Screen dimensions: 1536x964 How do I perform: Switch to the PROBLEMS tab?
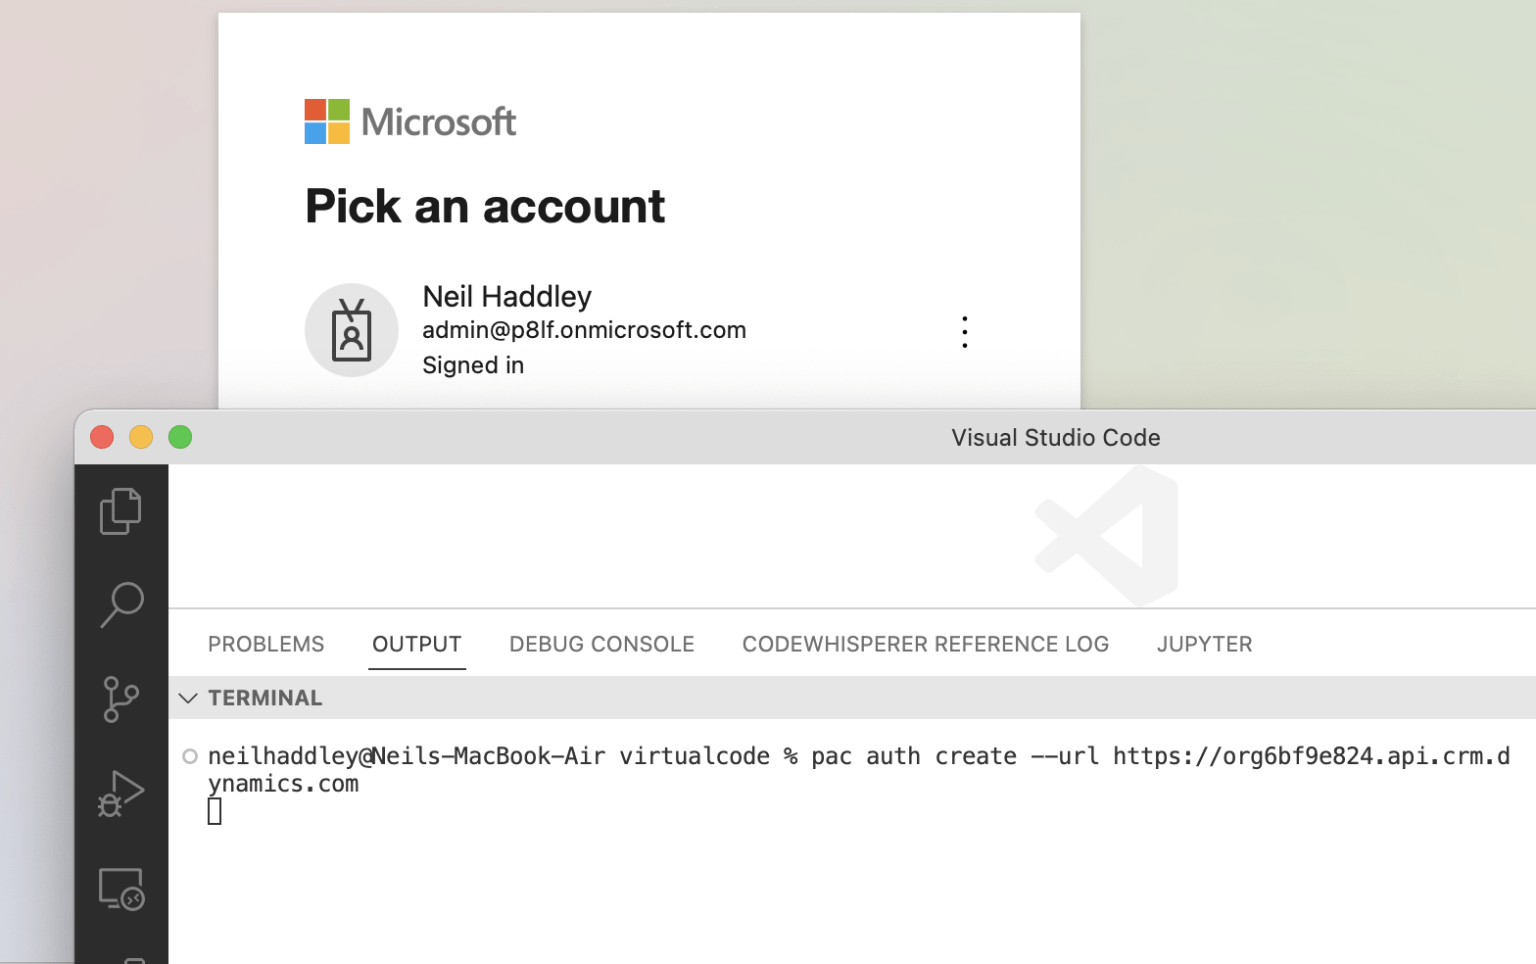(266, 644)
